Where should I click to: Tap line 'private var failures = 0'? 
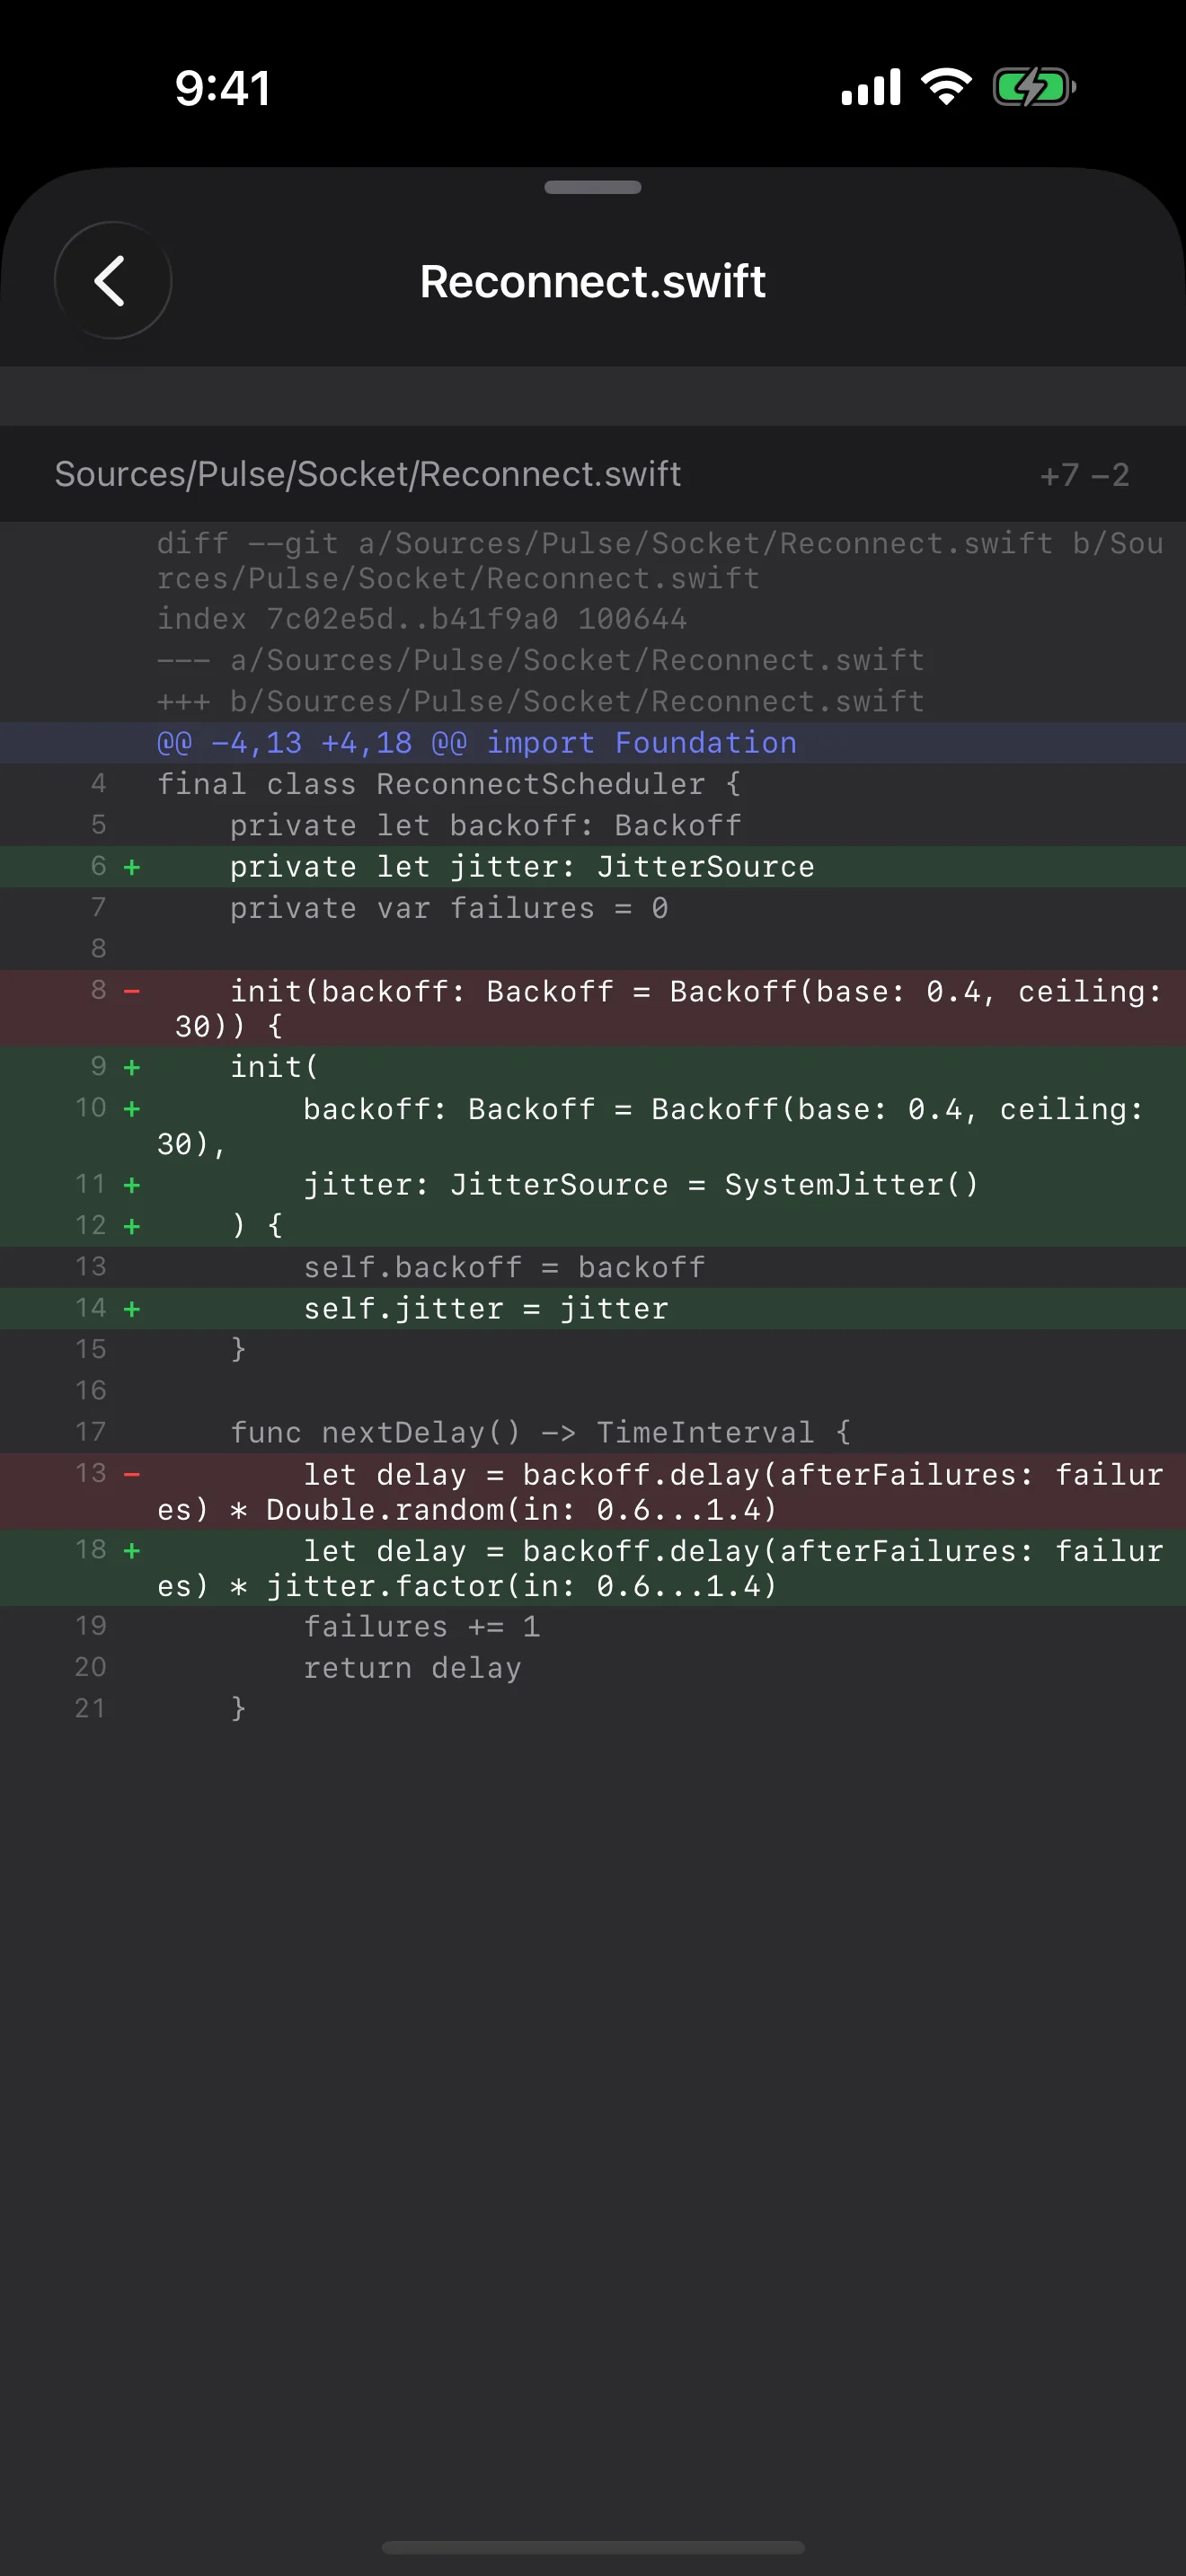(593, 908)
